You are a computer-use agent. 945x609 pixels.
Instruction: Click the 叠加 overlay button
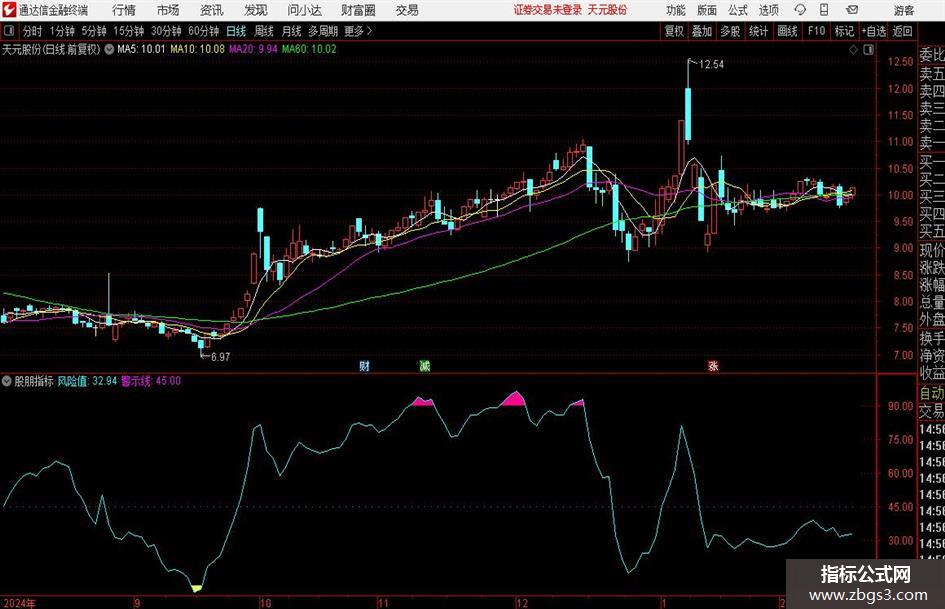point(702,31)
